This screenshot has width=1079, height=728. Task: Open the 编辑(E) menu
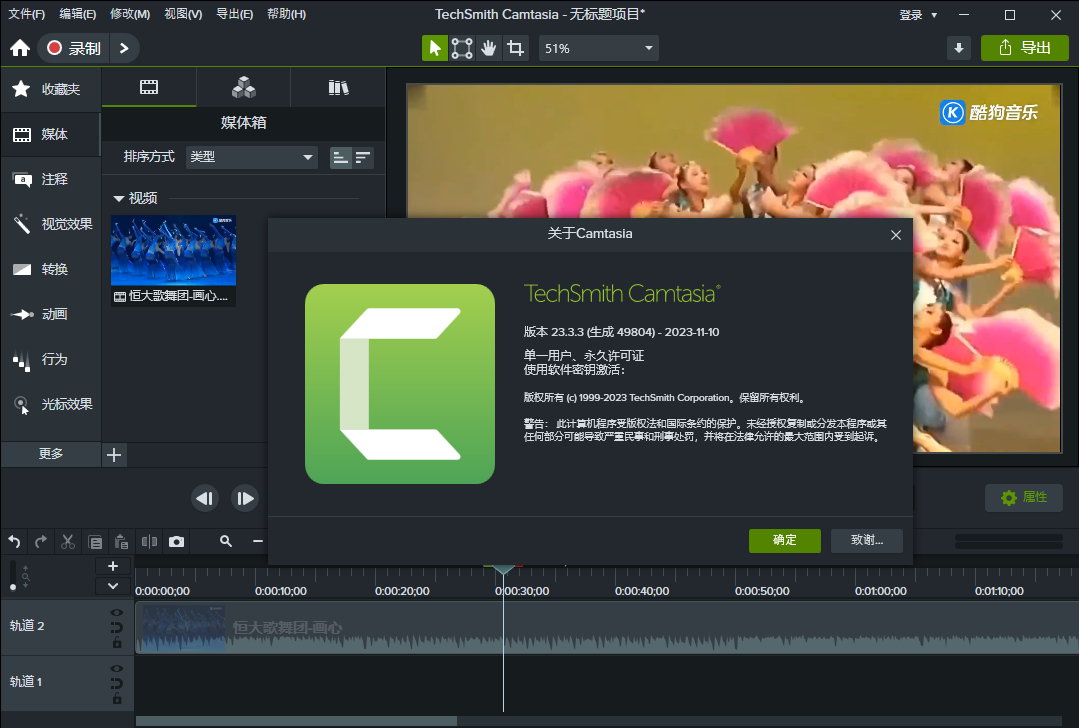(78, 14)
